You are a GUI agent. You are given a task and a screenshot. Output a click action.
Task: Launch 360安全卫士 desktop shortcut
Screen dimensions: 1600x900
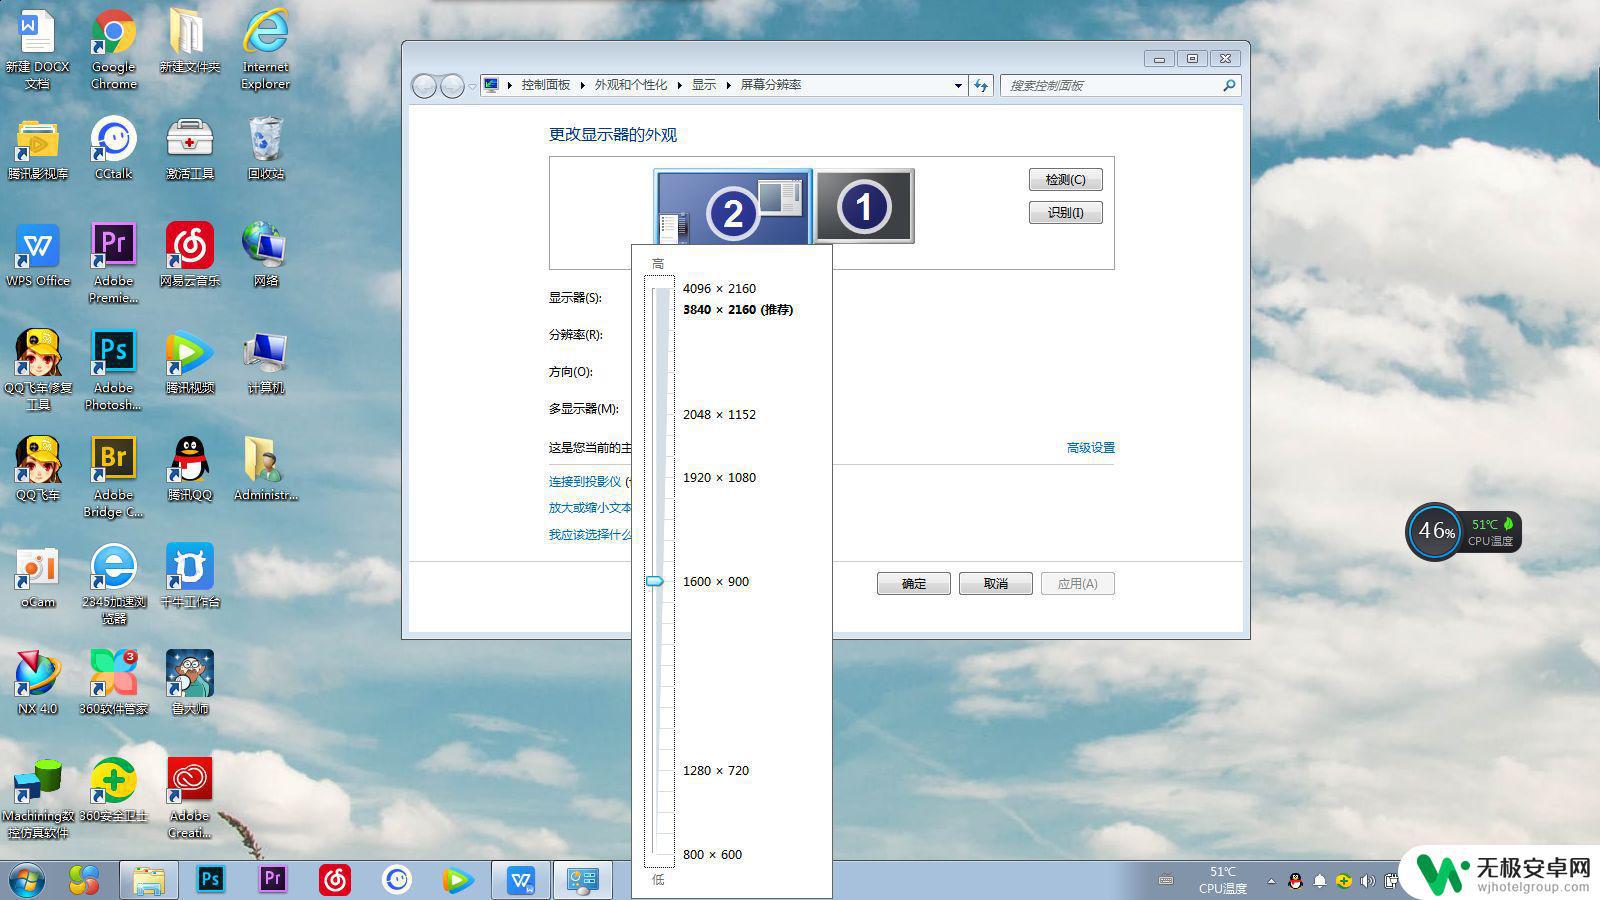point(113,791)
